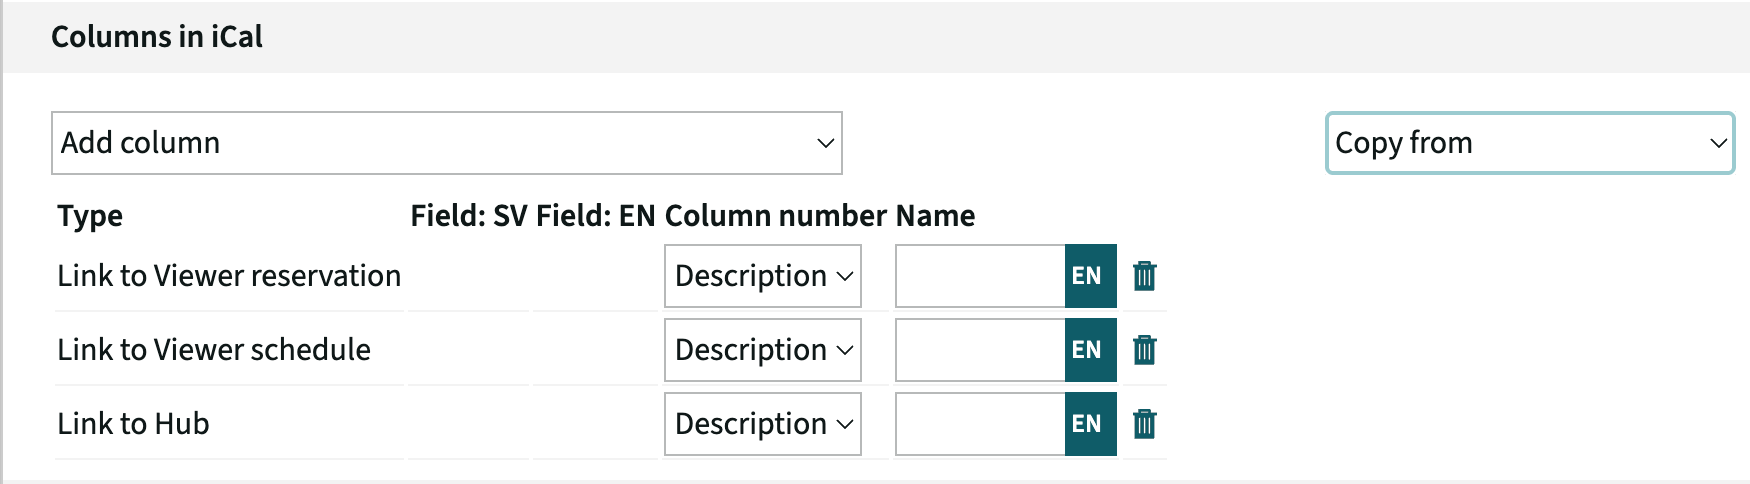The width and height of the screenshot is (1750, 484).
Task: Delete the Link to Viewer schedule row
Action: (1145, 350)
